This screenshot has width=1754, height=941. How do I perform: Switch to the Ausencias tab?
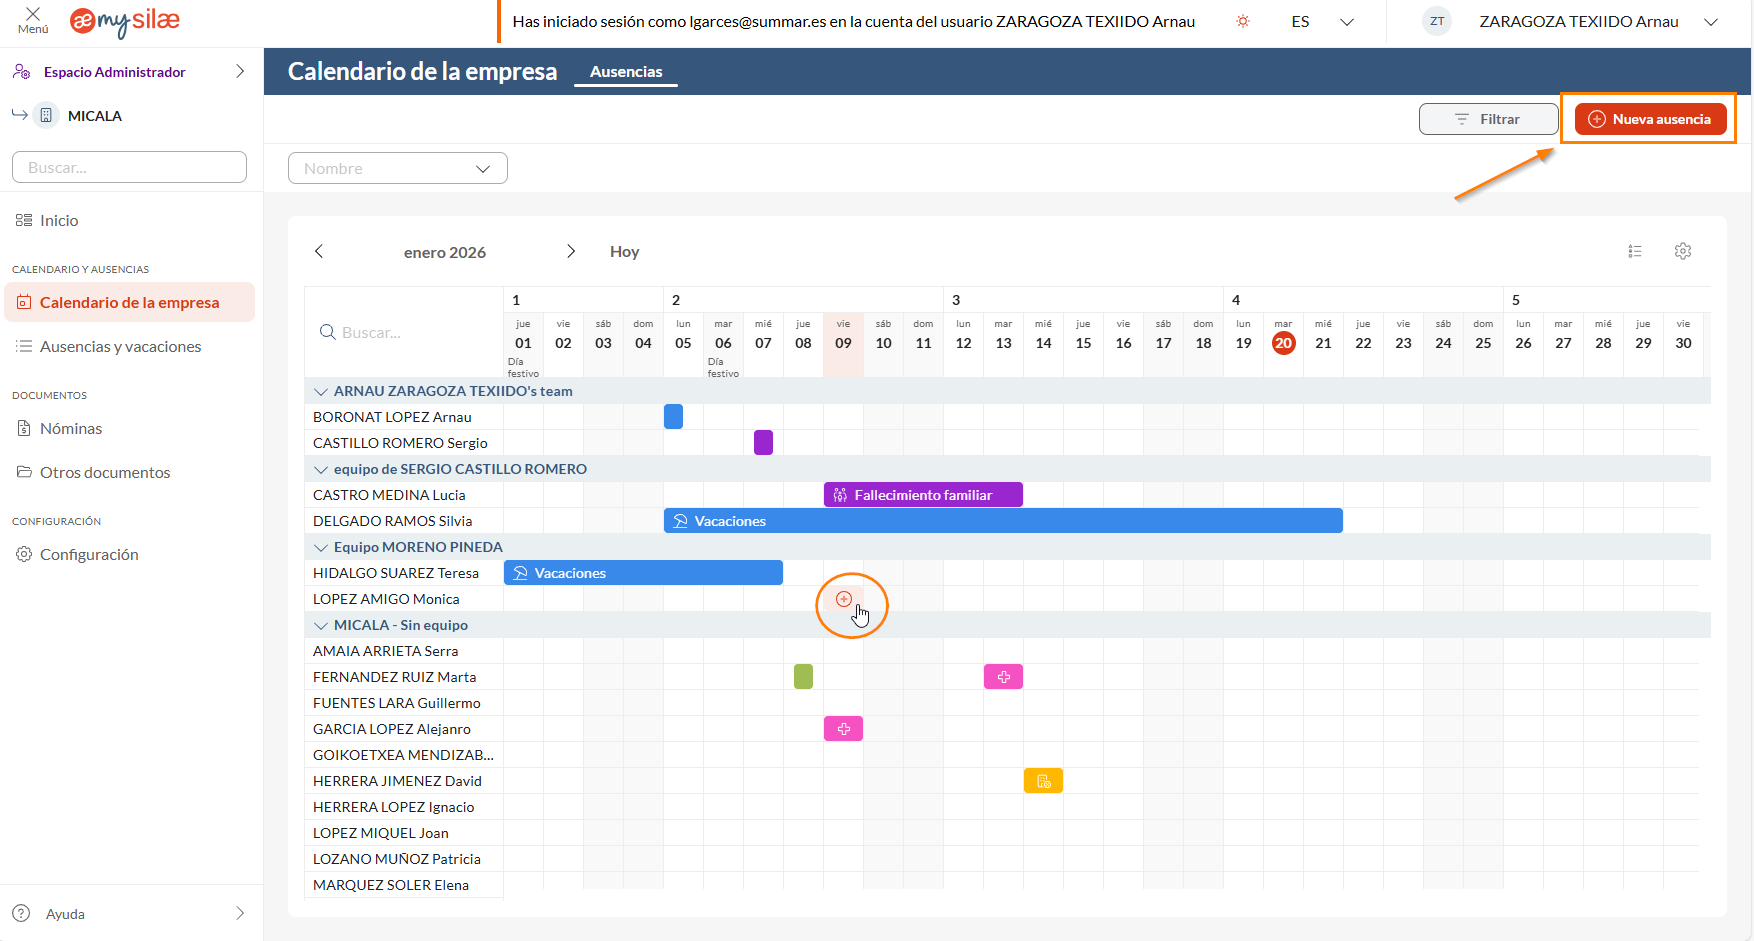(626, 71)
